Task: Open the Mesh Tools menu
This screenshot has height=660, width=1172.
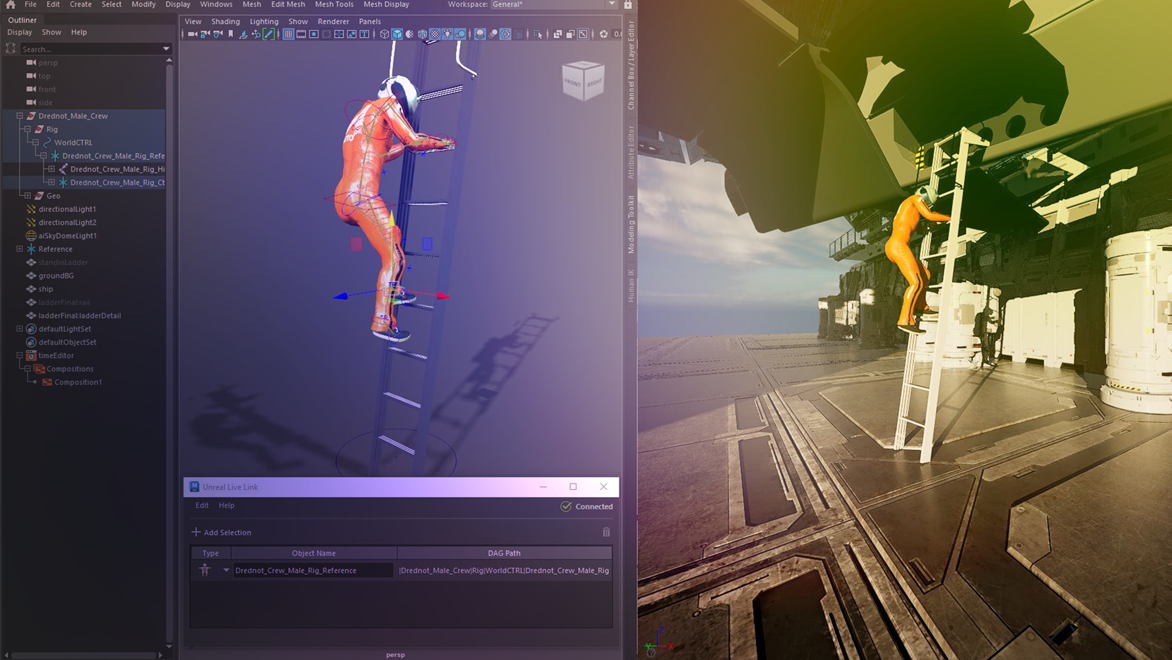Action: (x=334, y=5)
